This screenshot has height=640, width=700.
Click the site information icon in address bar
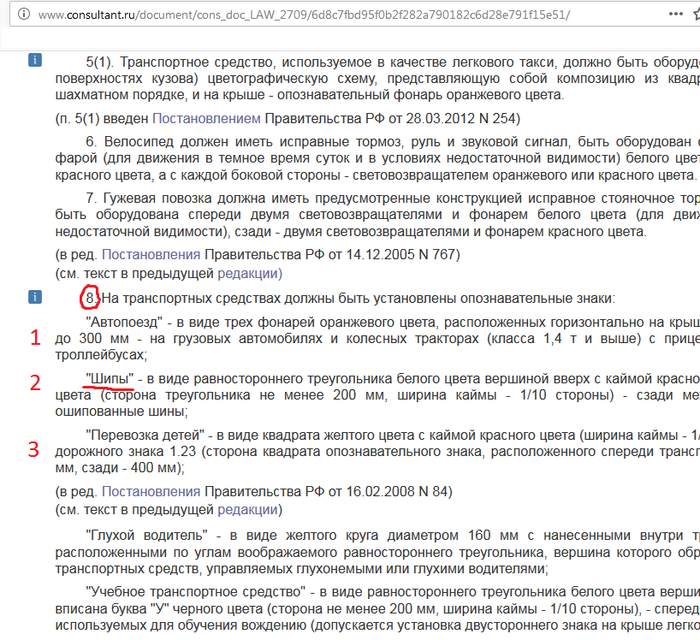10,16
